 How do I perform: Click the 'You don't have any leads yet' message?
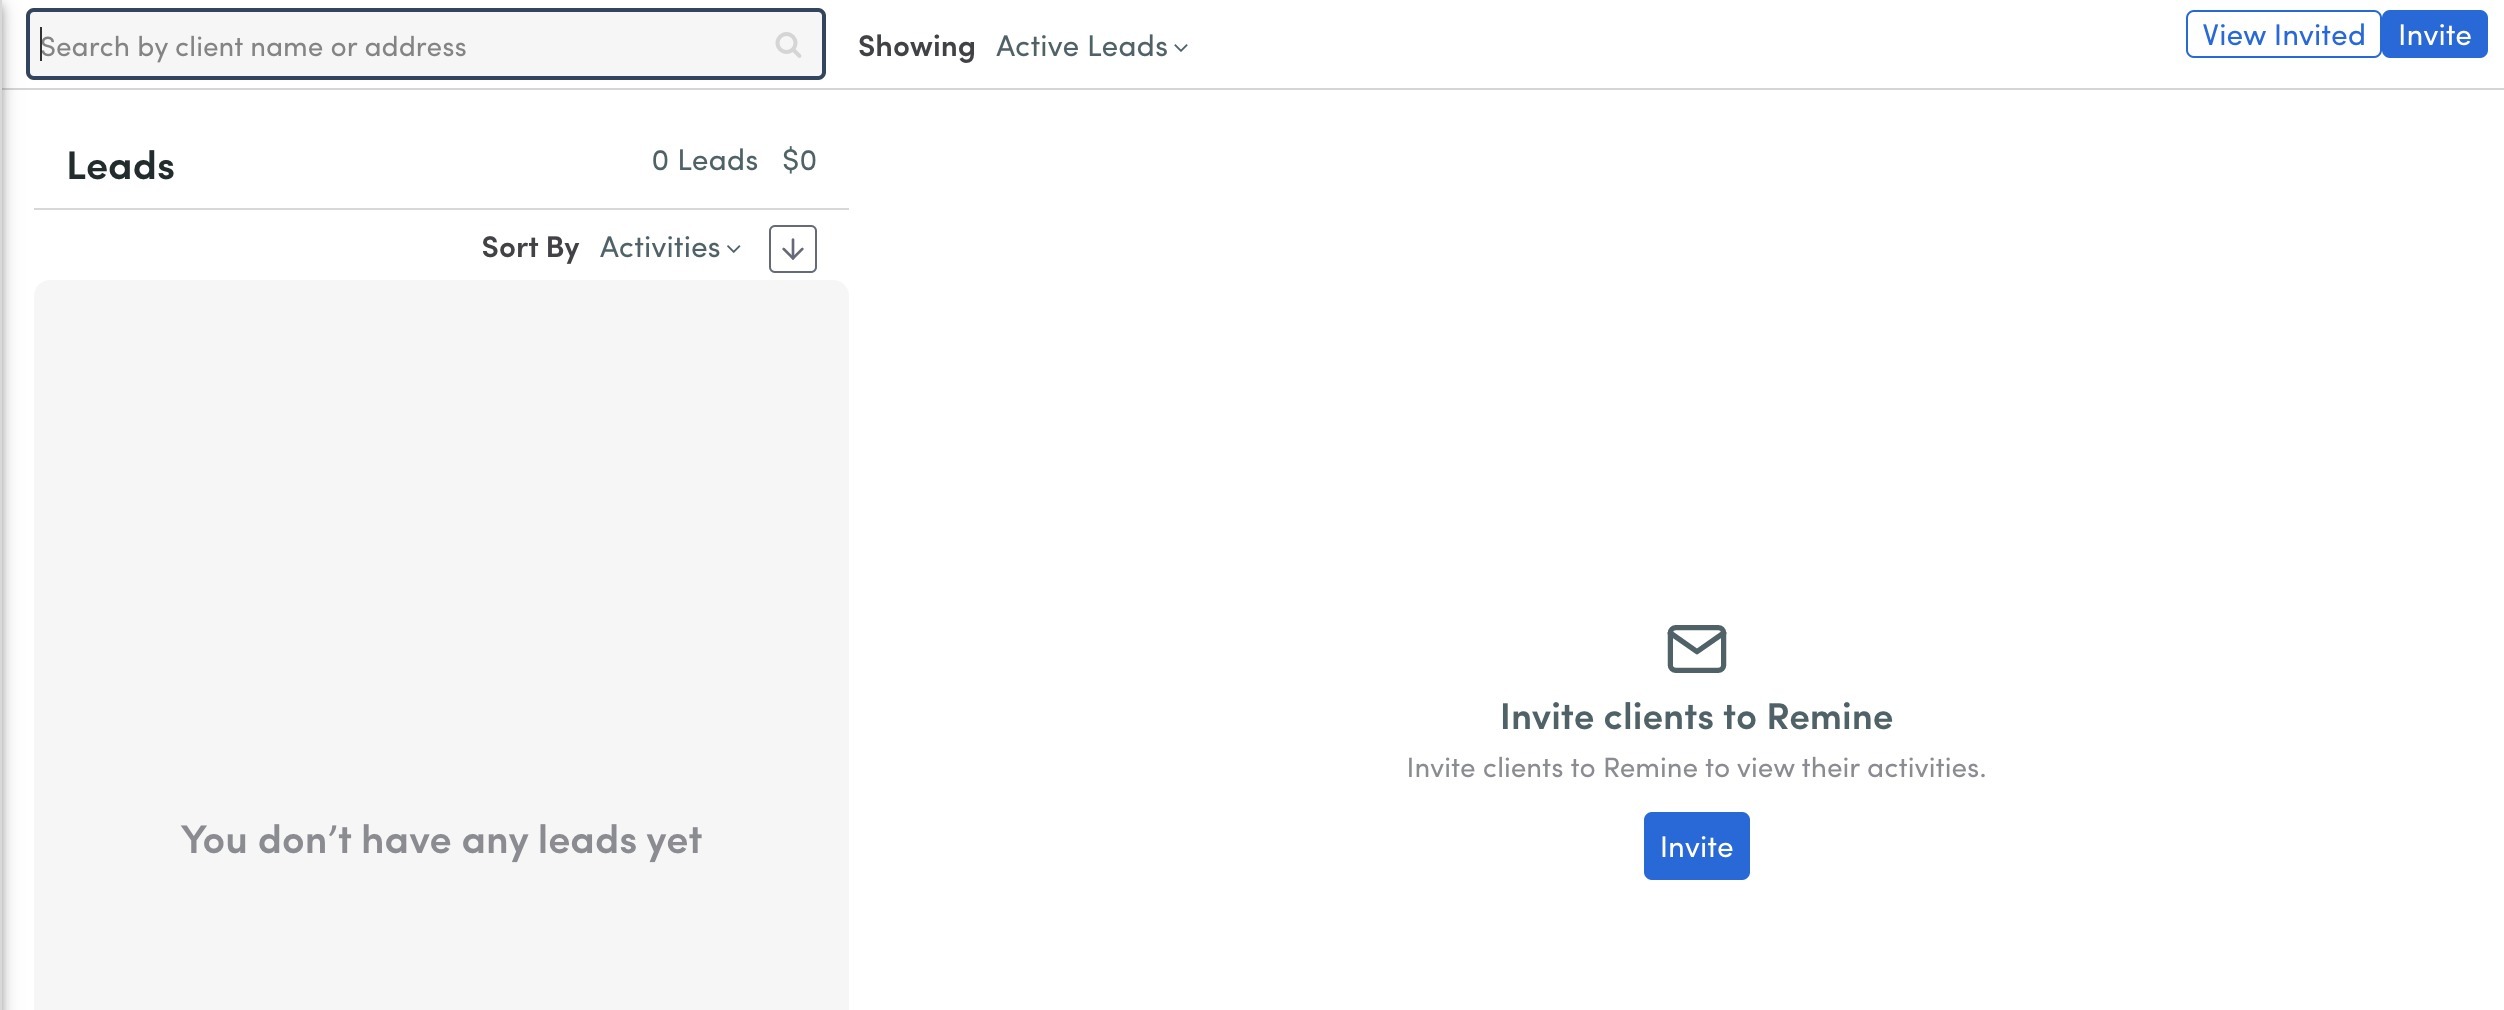(441, 841)
